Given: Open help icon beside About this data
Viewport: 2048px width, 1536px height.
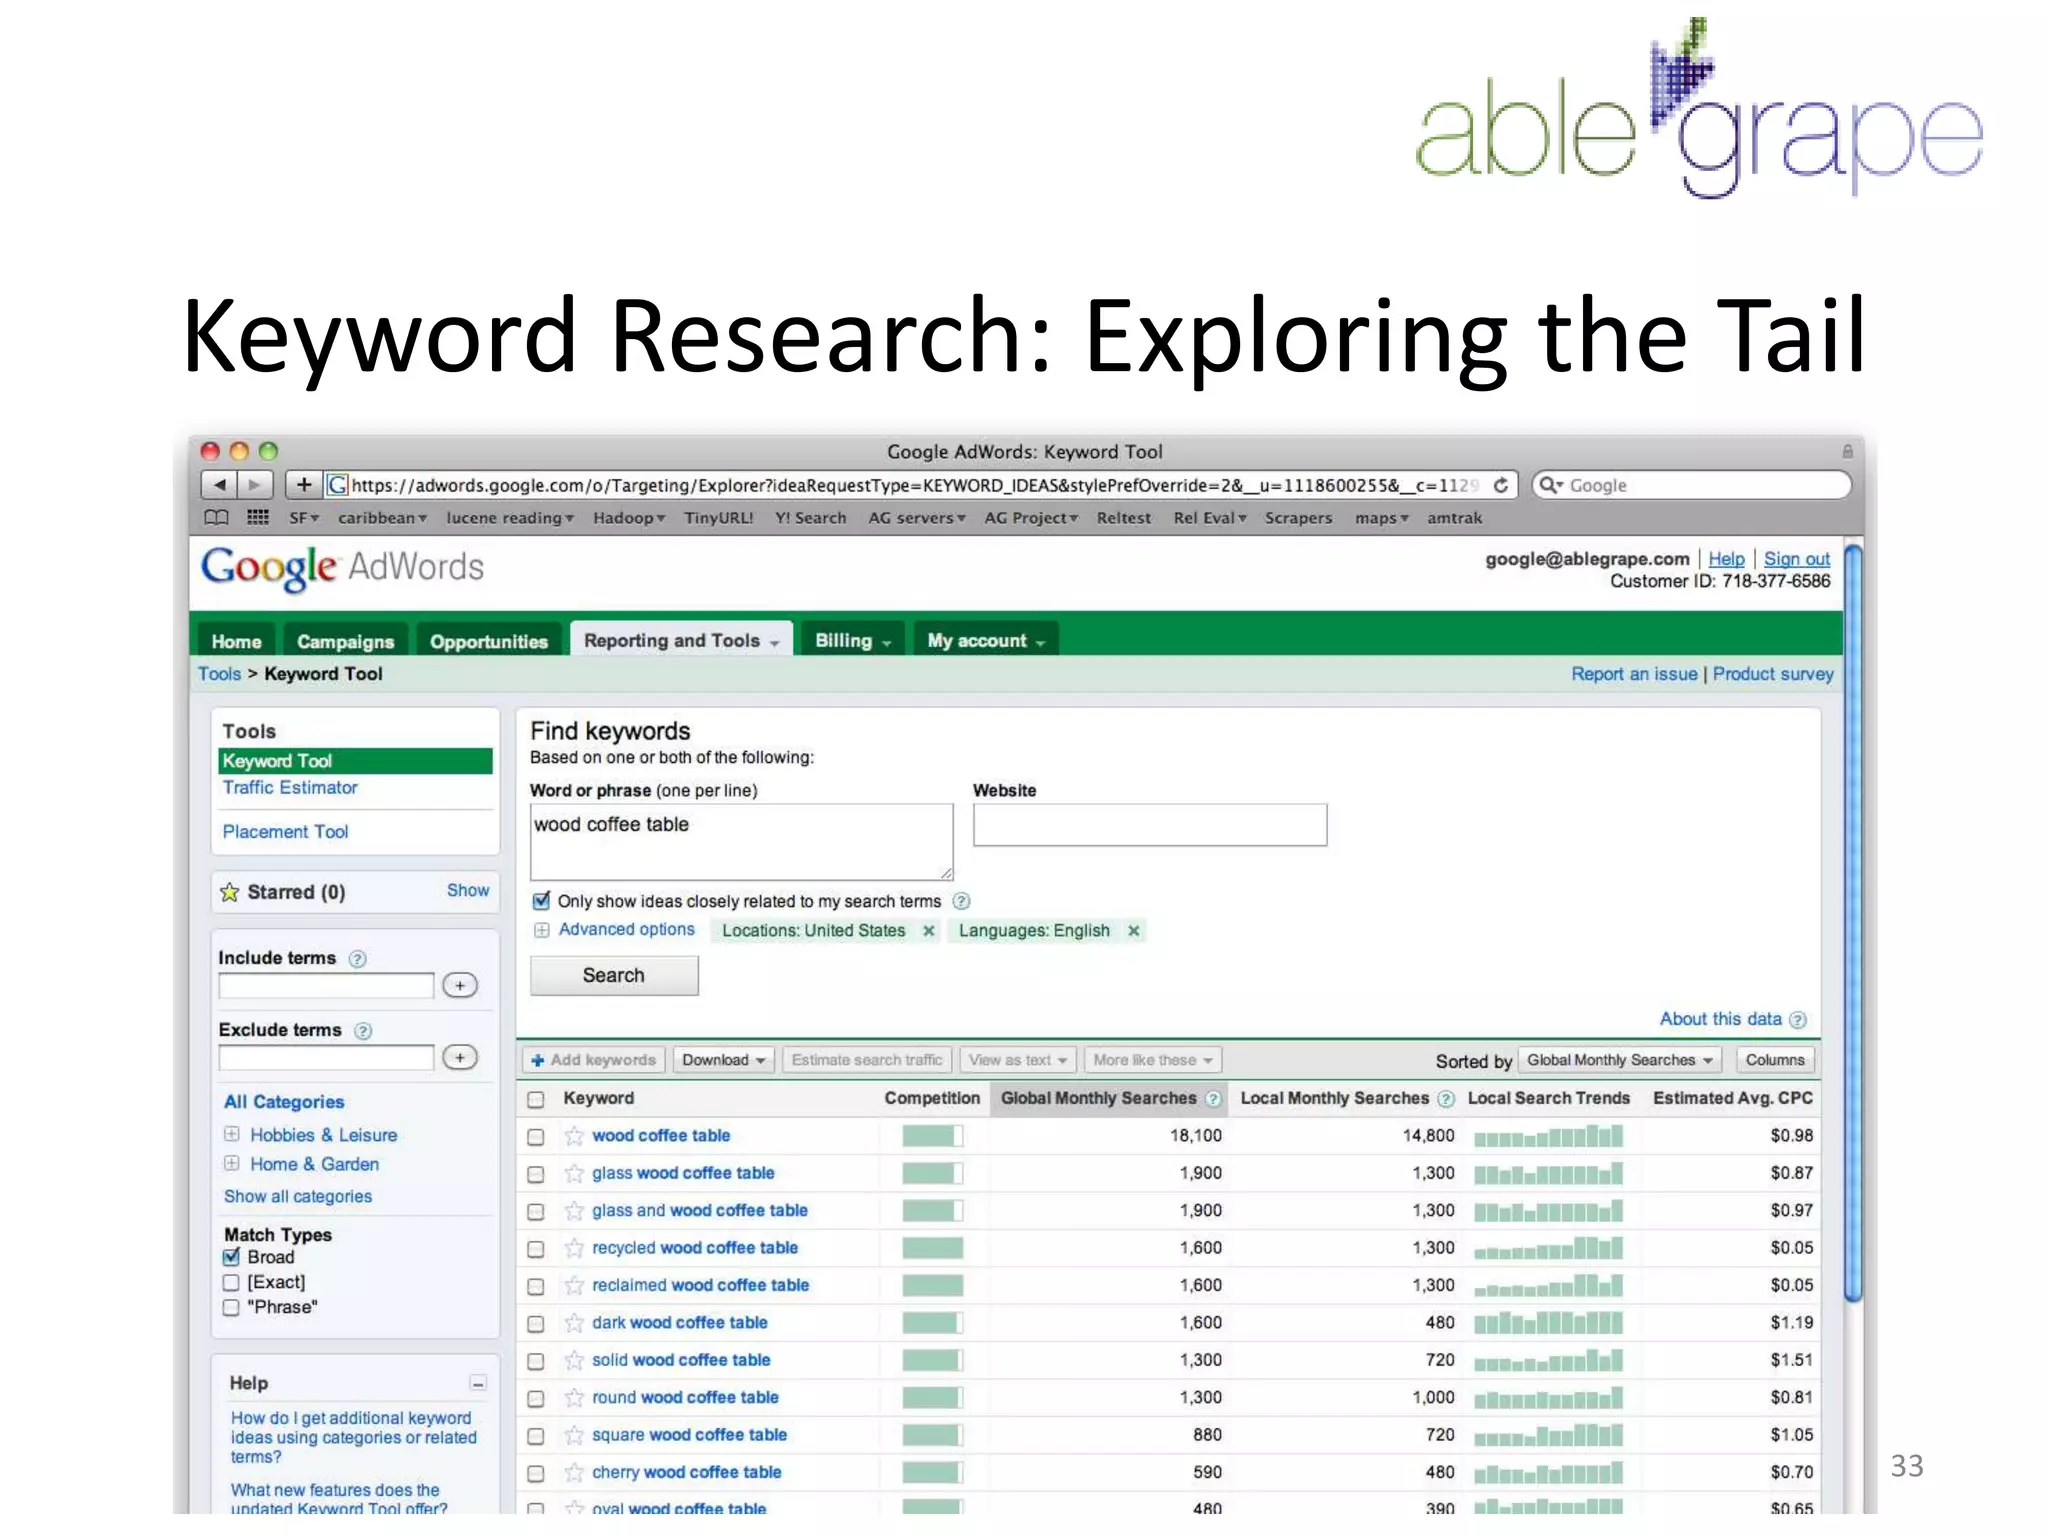Looking at the screenshot, I should click(1798, 1020).
